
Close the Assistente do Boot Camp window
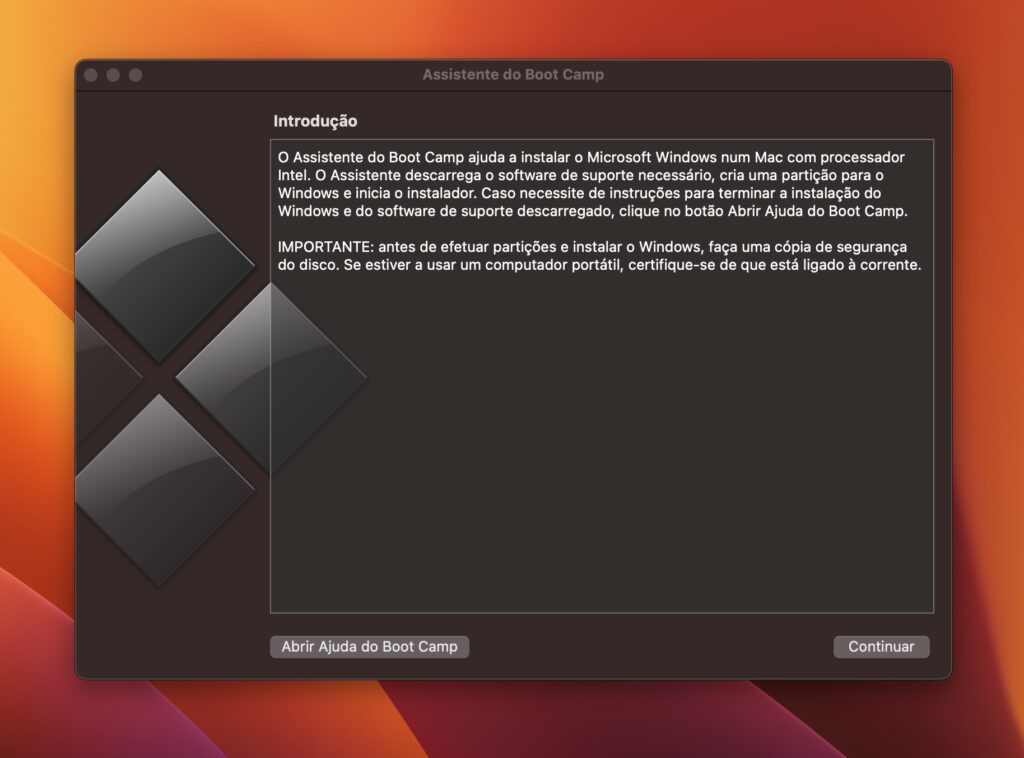91,75
